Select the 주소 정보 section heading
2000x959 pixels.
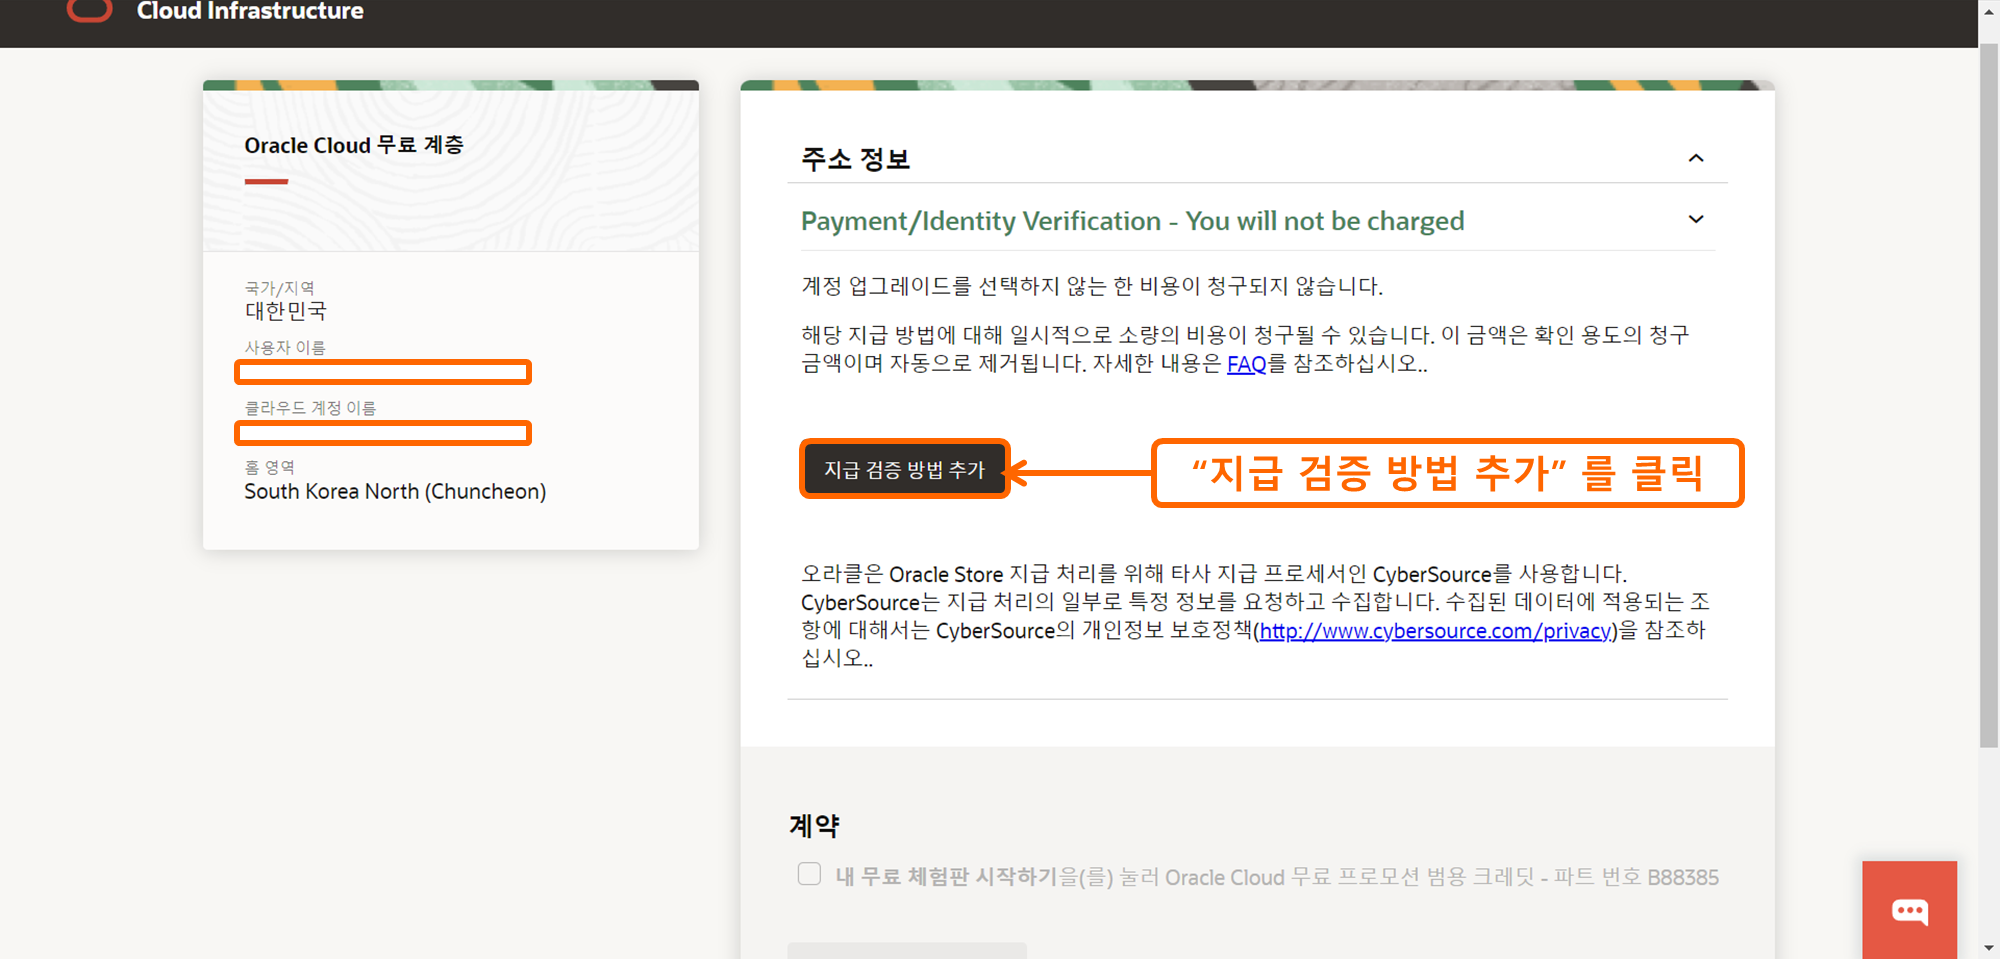click(x=855, y=159)
